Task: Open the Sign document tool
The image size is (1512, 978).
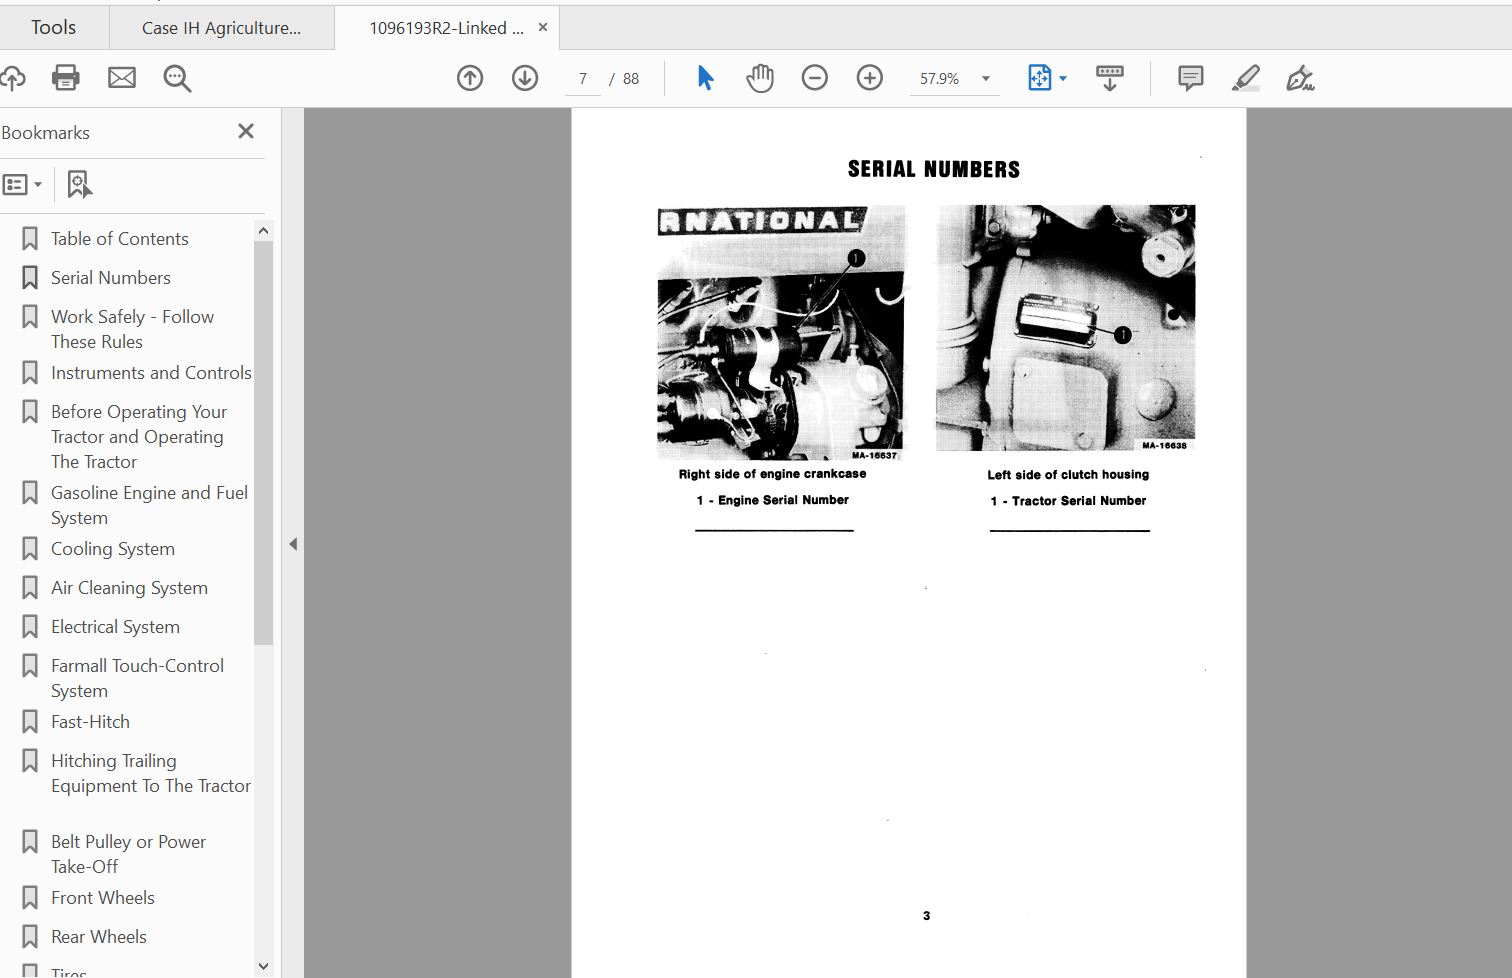Action: pos(1300,78)
